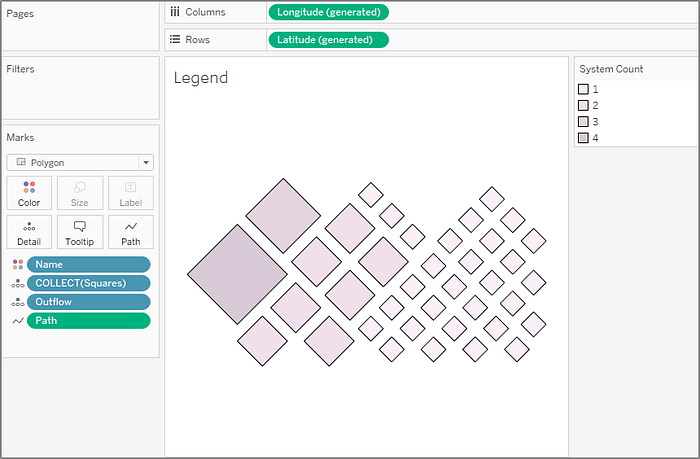Select Longitude (generated) pill on Columns
The image size is (700, 459).
(329, 12)
